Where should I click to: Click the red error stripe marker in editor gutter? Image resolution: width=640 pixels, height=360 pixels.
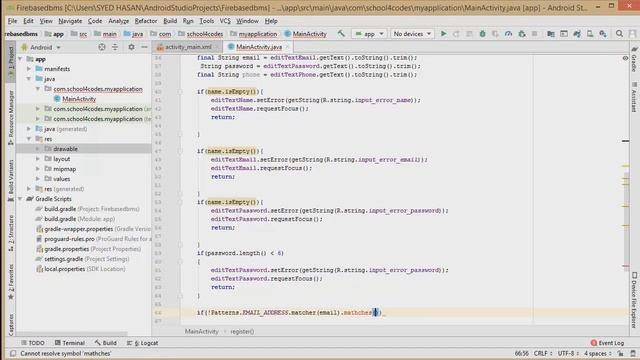[626, 266]
